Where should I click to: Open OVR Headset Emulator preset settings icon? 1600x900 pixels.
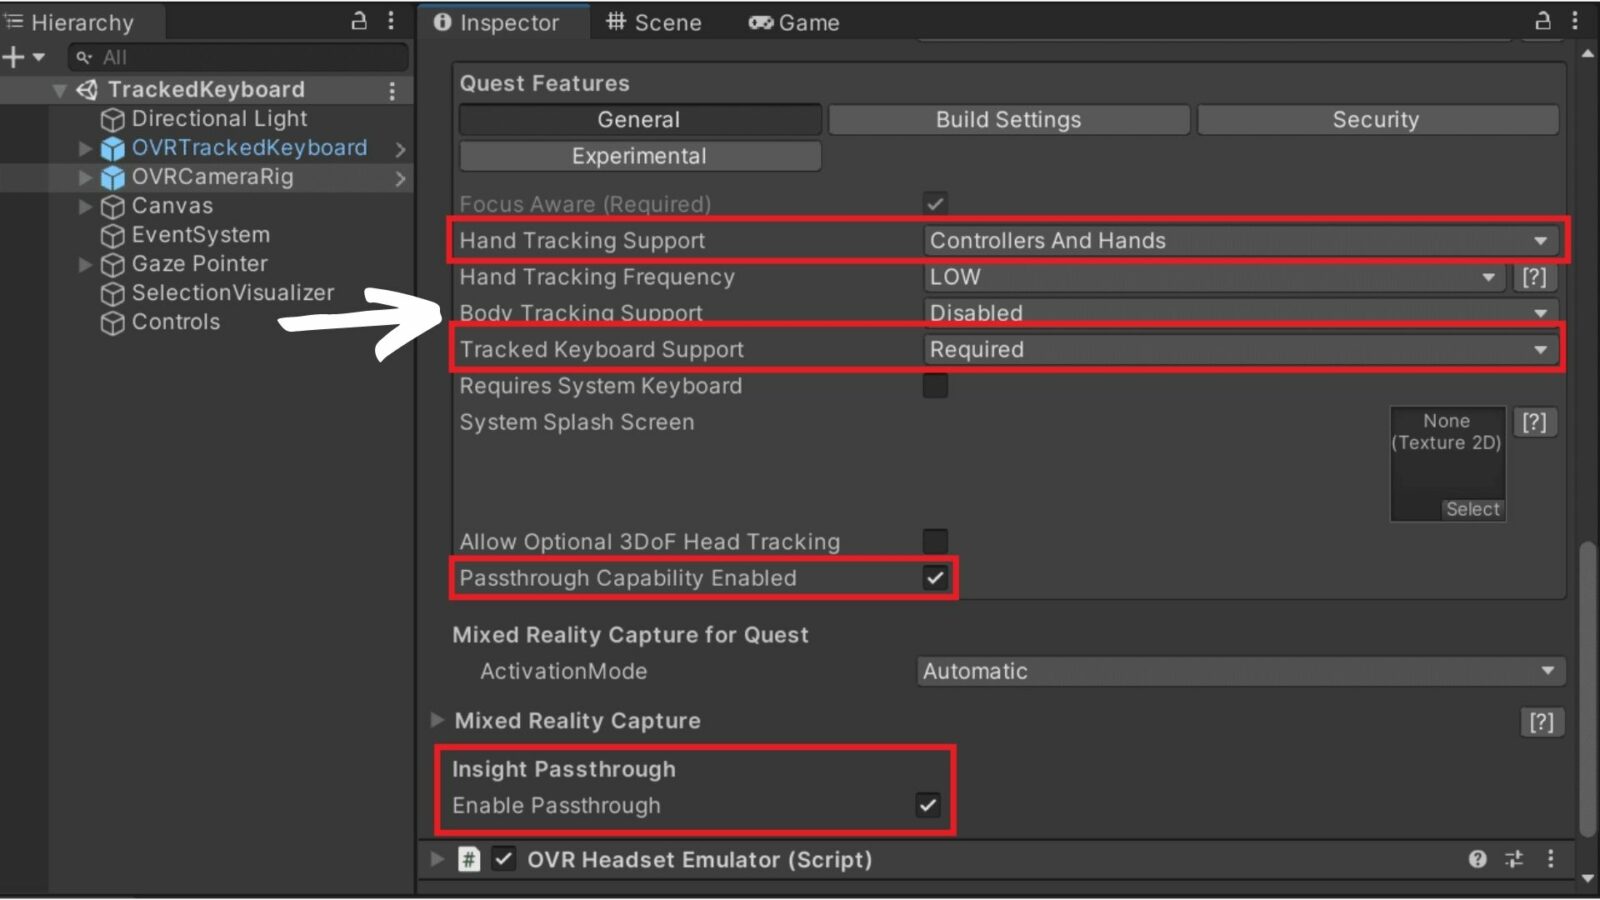pos(1514,859)
